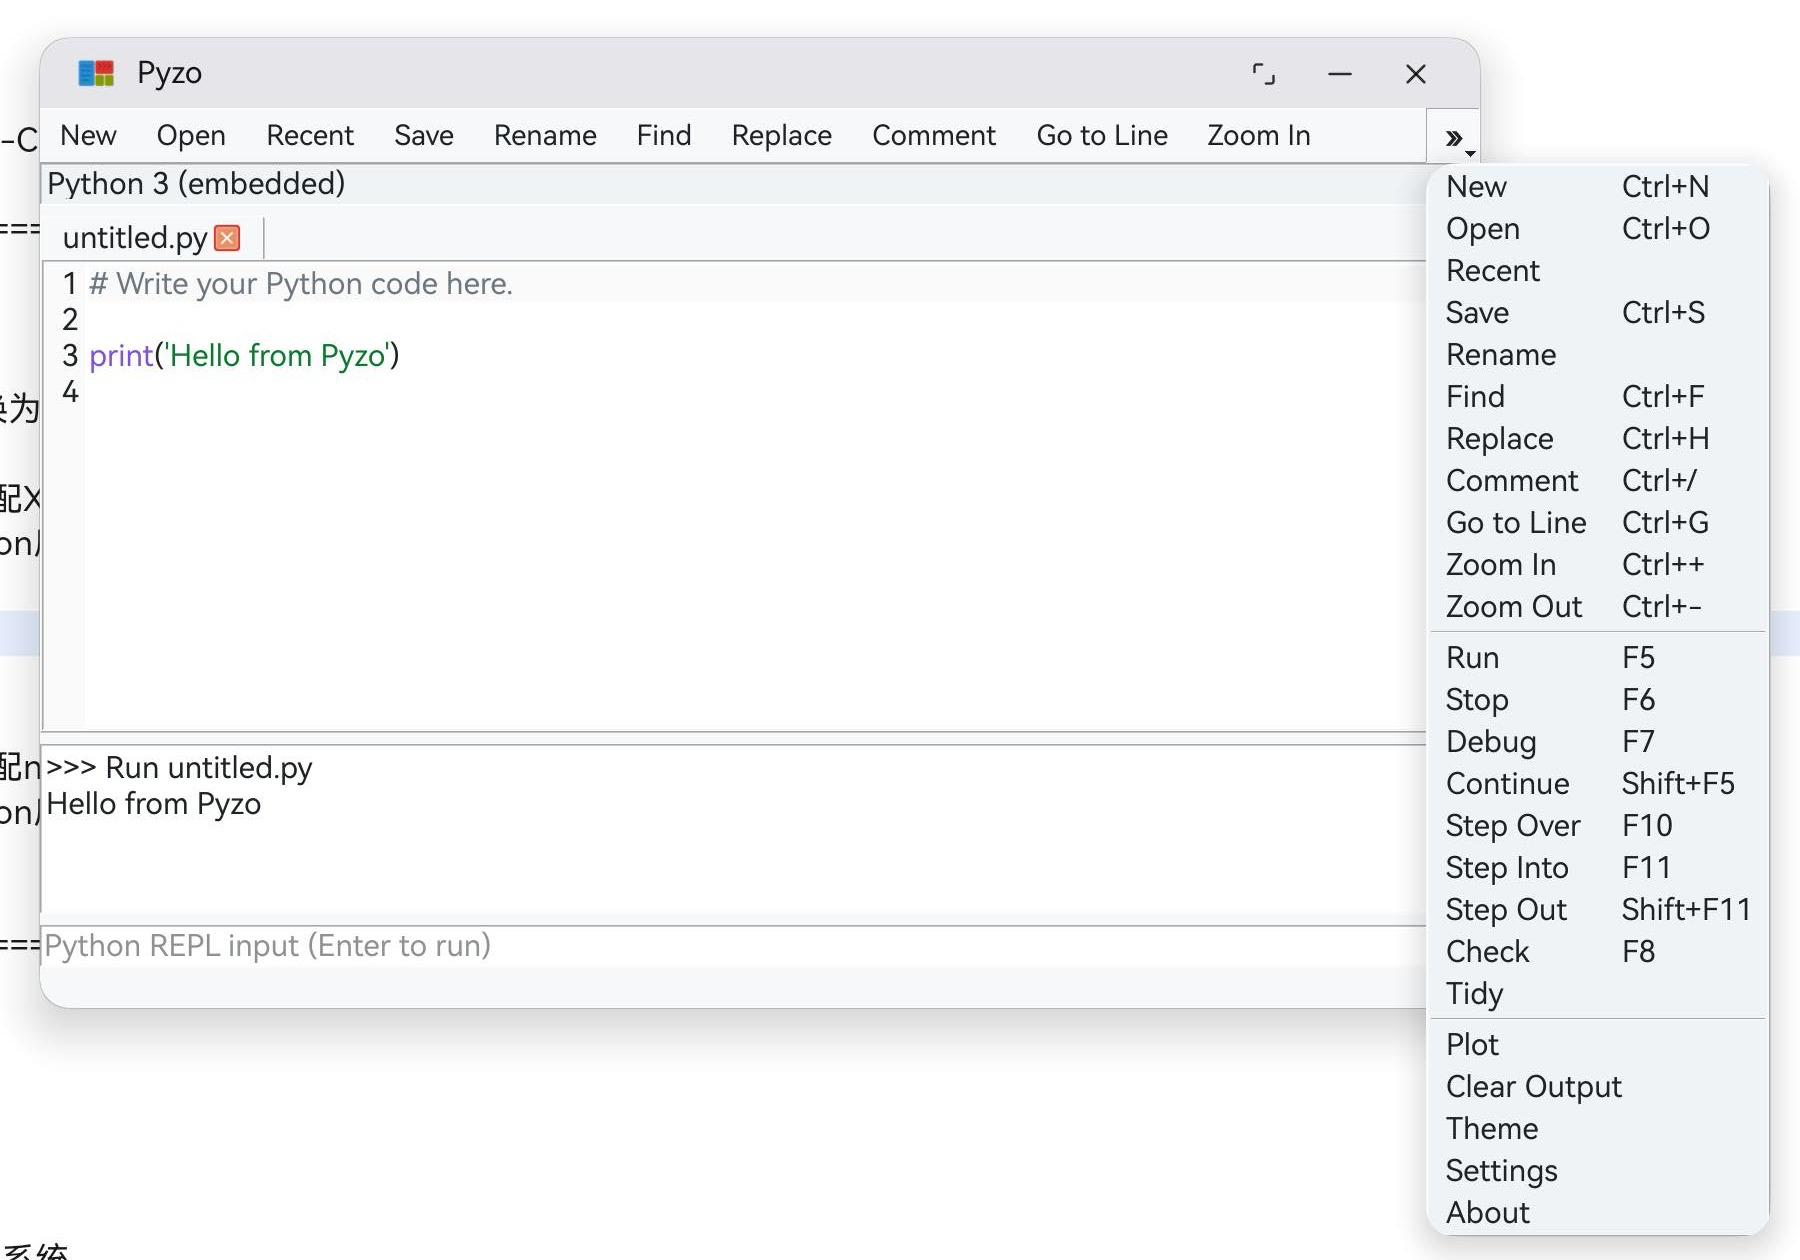The image size is (1800, 1260).
Task: Select Step Over (F10) in the menu
Action: pos(1597,826)
